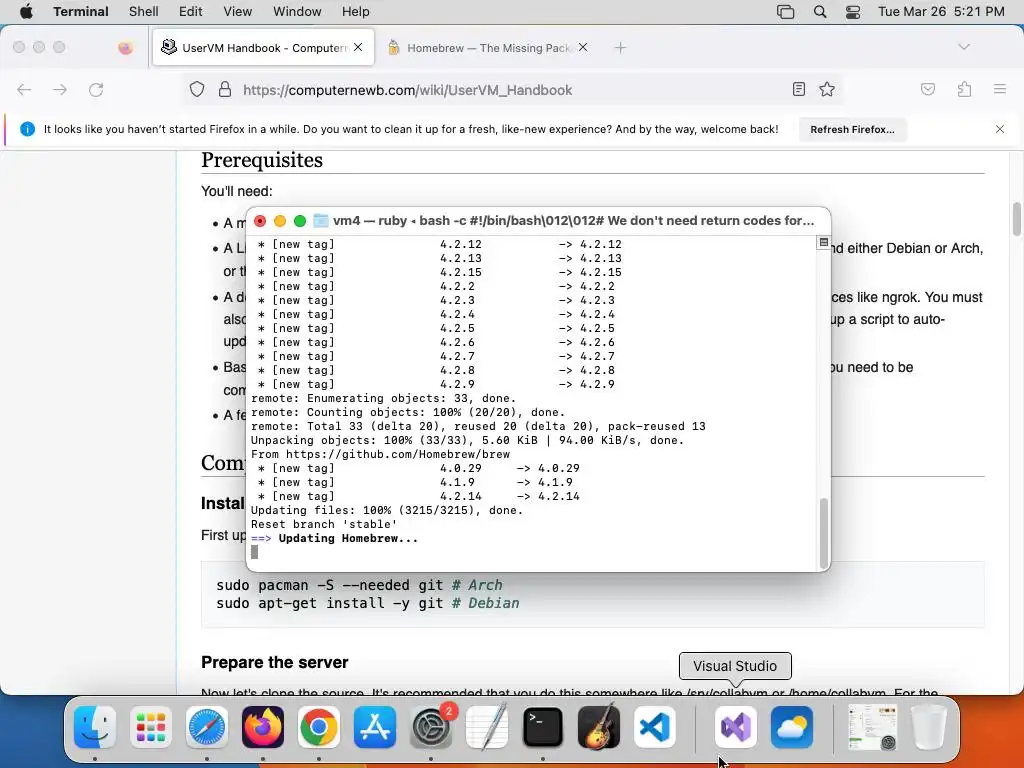Open the Shell menu

pyautogui.click(x=143, y=12)
